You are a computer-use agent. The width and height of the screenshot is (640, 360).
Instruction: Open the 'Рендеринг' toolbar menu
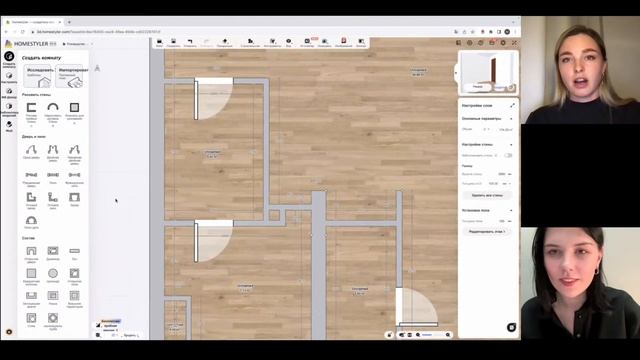pyautogui.click(x=324, y=42)
